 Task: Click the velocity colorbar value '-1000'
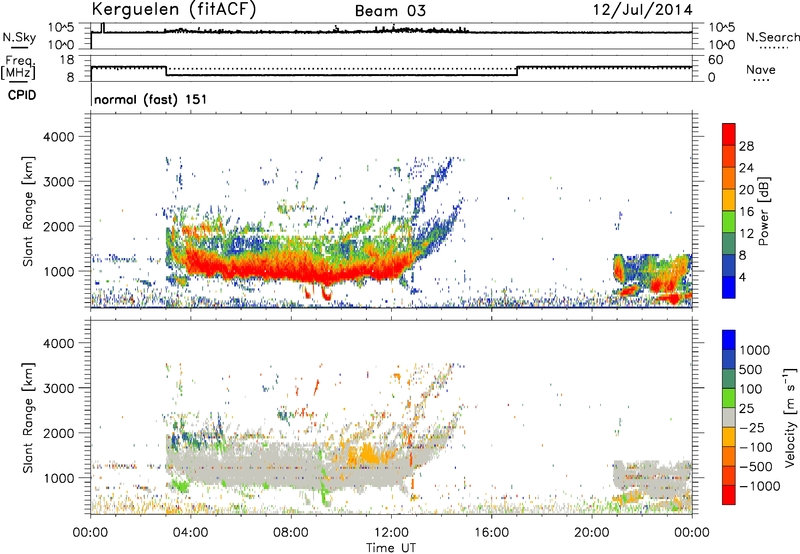click(760, 486)
